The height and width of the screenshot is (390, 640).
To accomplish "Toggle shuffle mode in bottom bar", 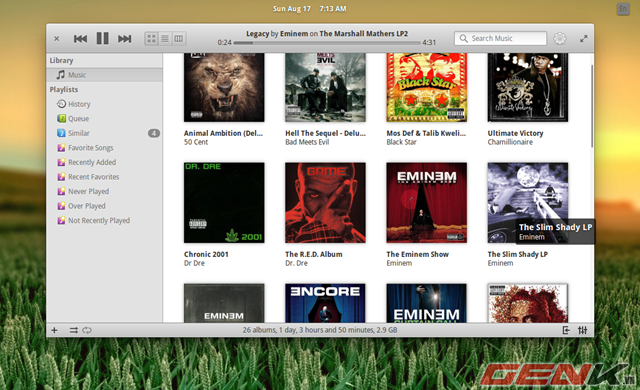I will [x=73, y=330].
